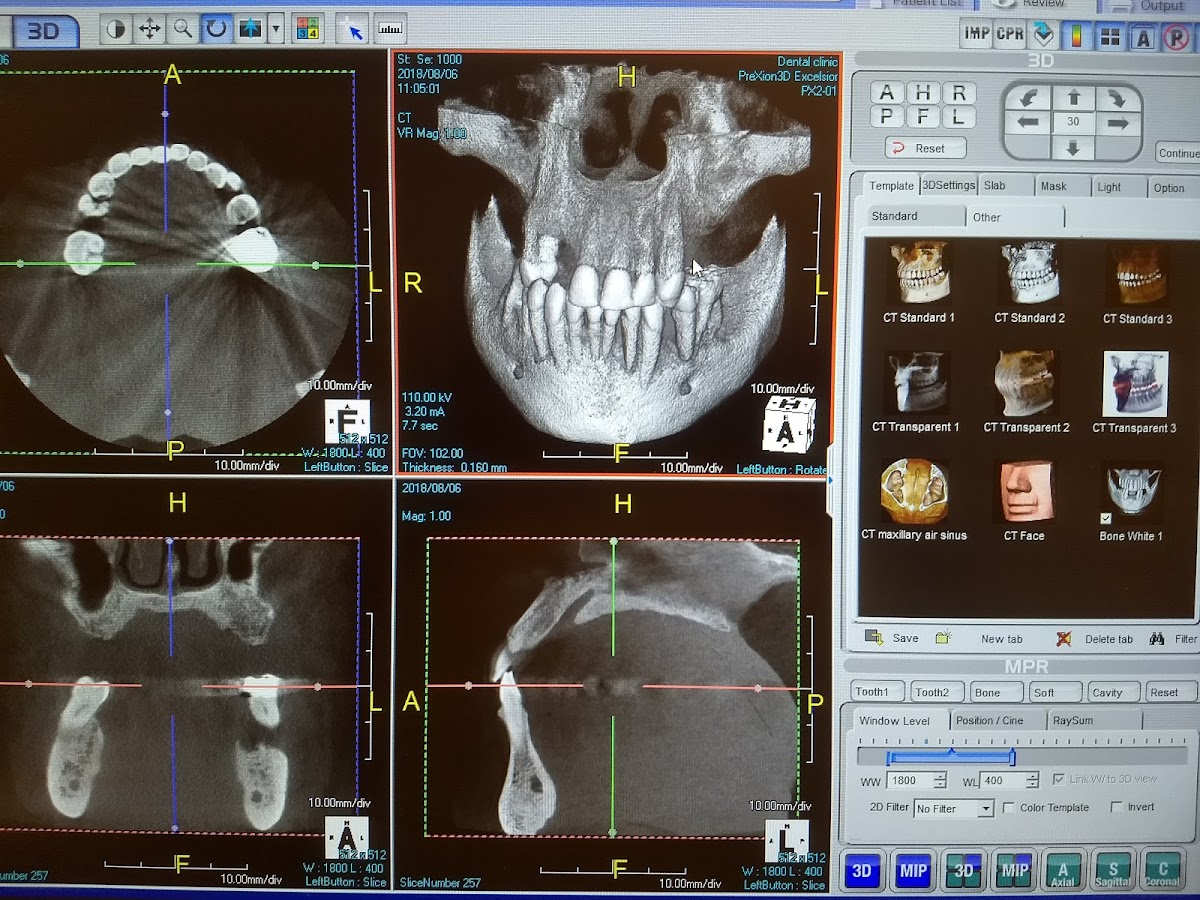Screen dimensions: 1200x900
Task: Select the rotate tool
Action: pos(216,29)
